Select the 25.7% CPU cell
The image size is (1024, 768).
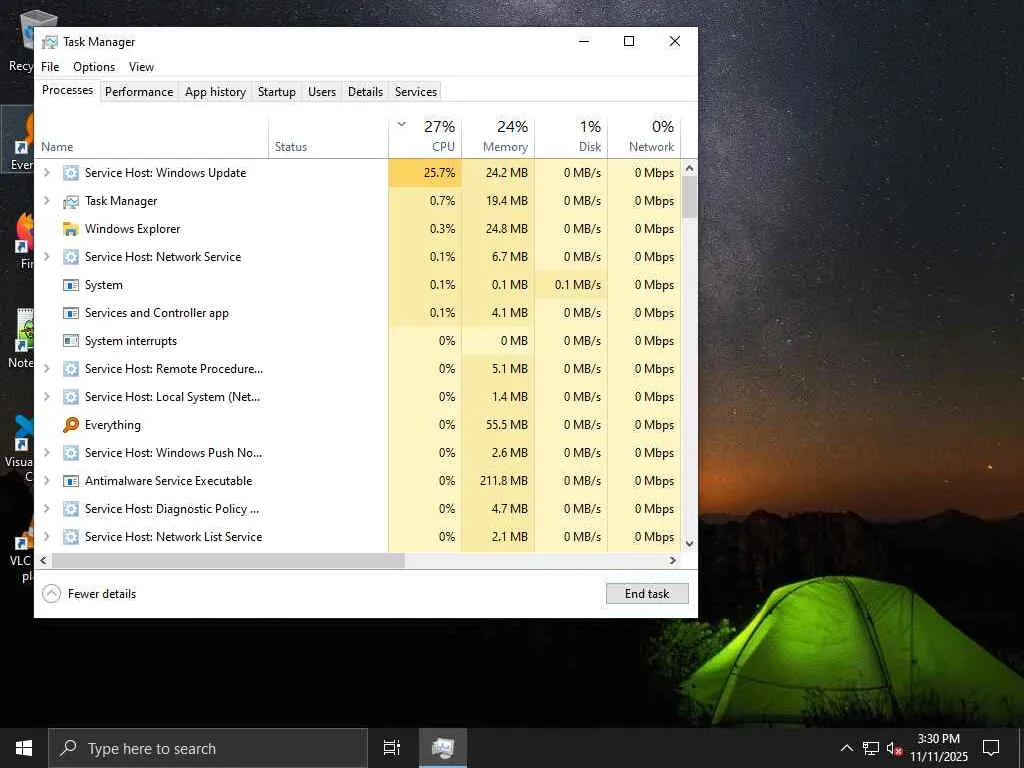coord(425,173)
